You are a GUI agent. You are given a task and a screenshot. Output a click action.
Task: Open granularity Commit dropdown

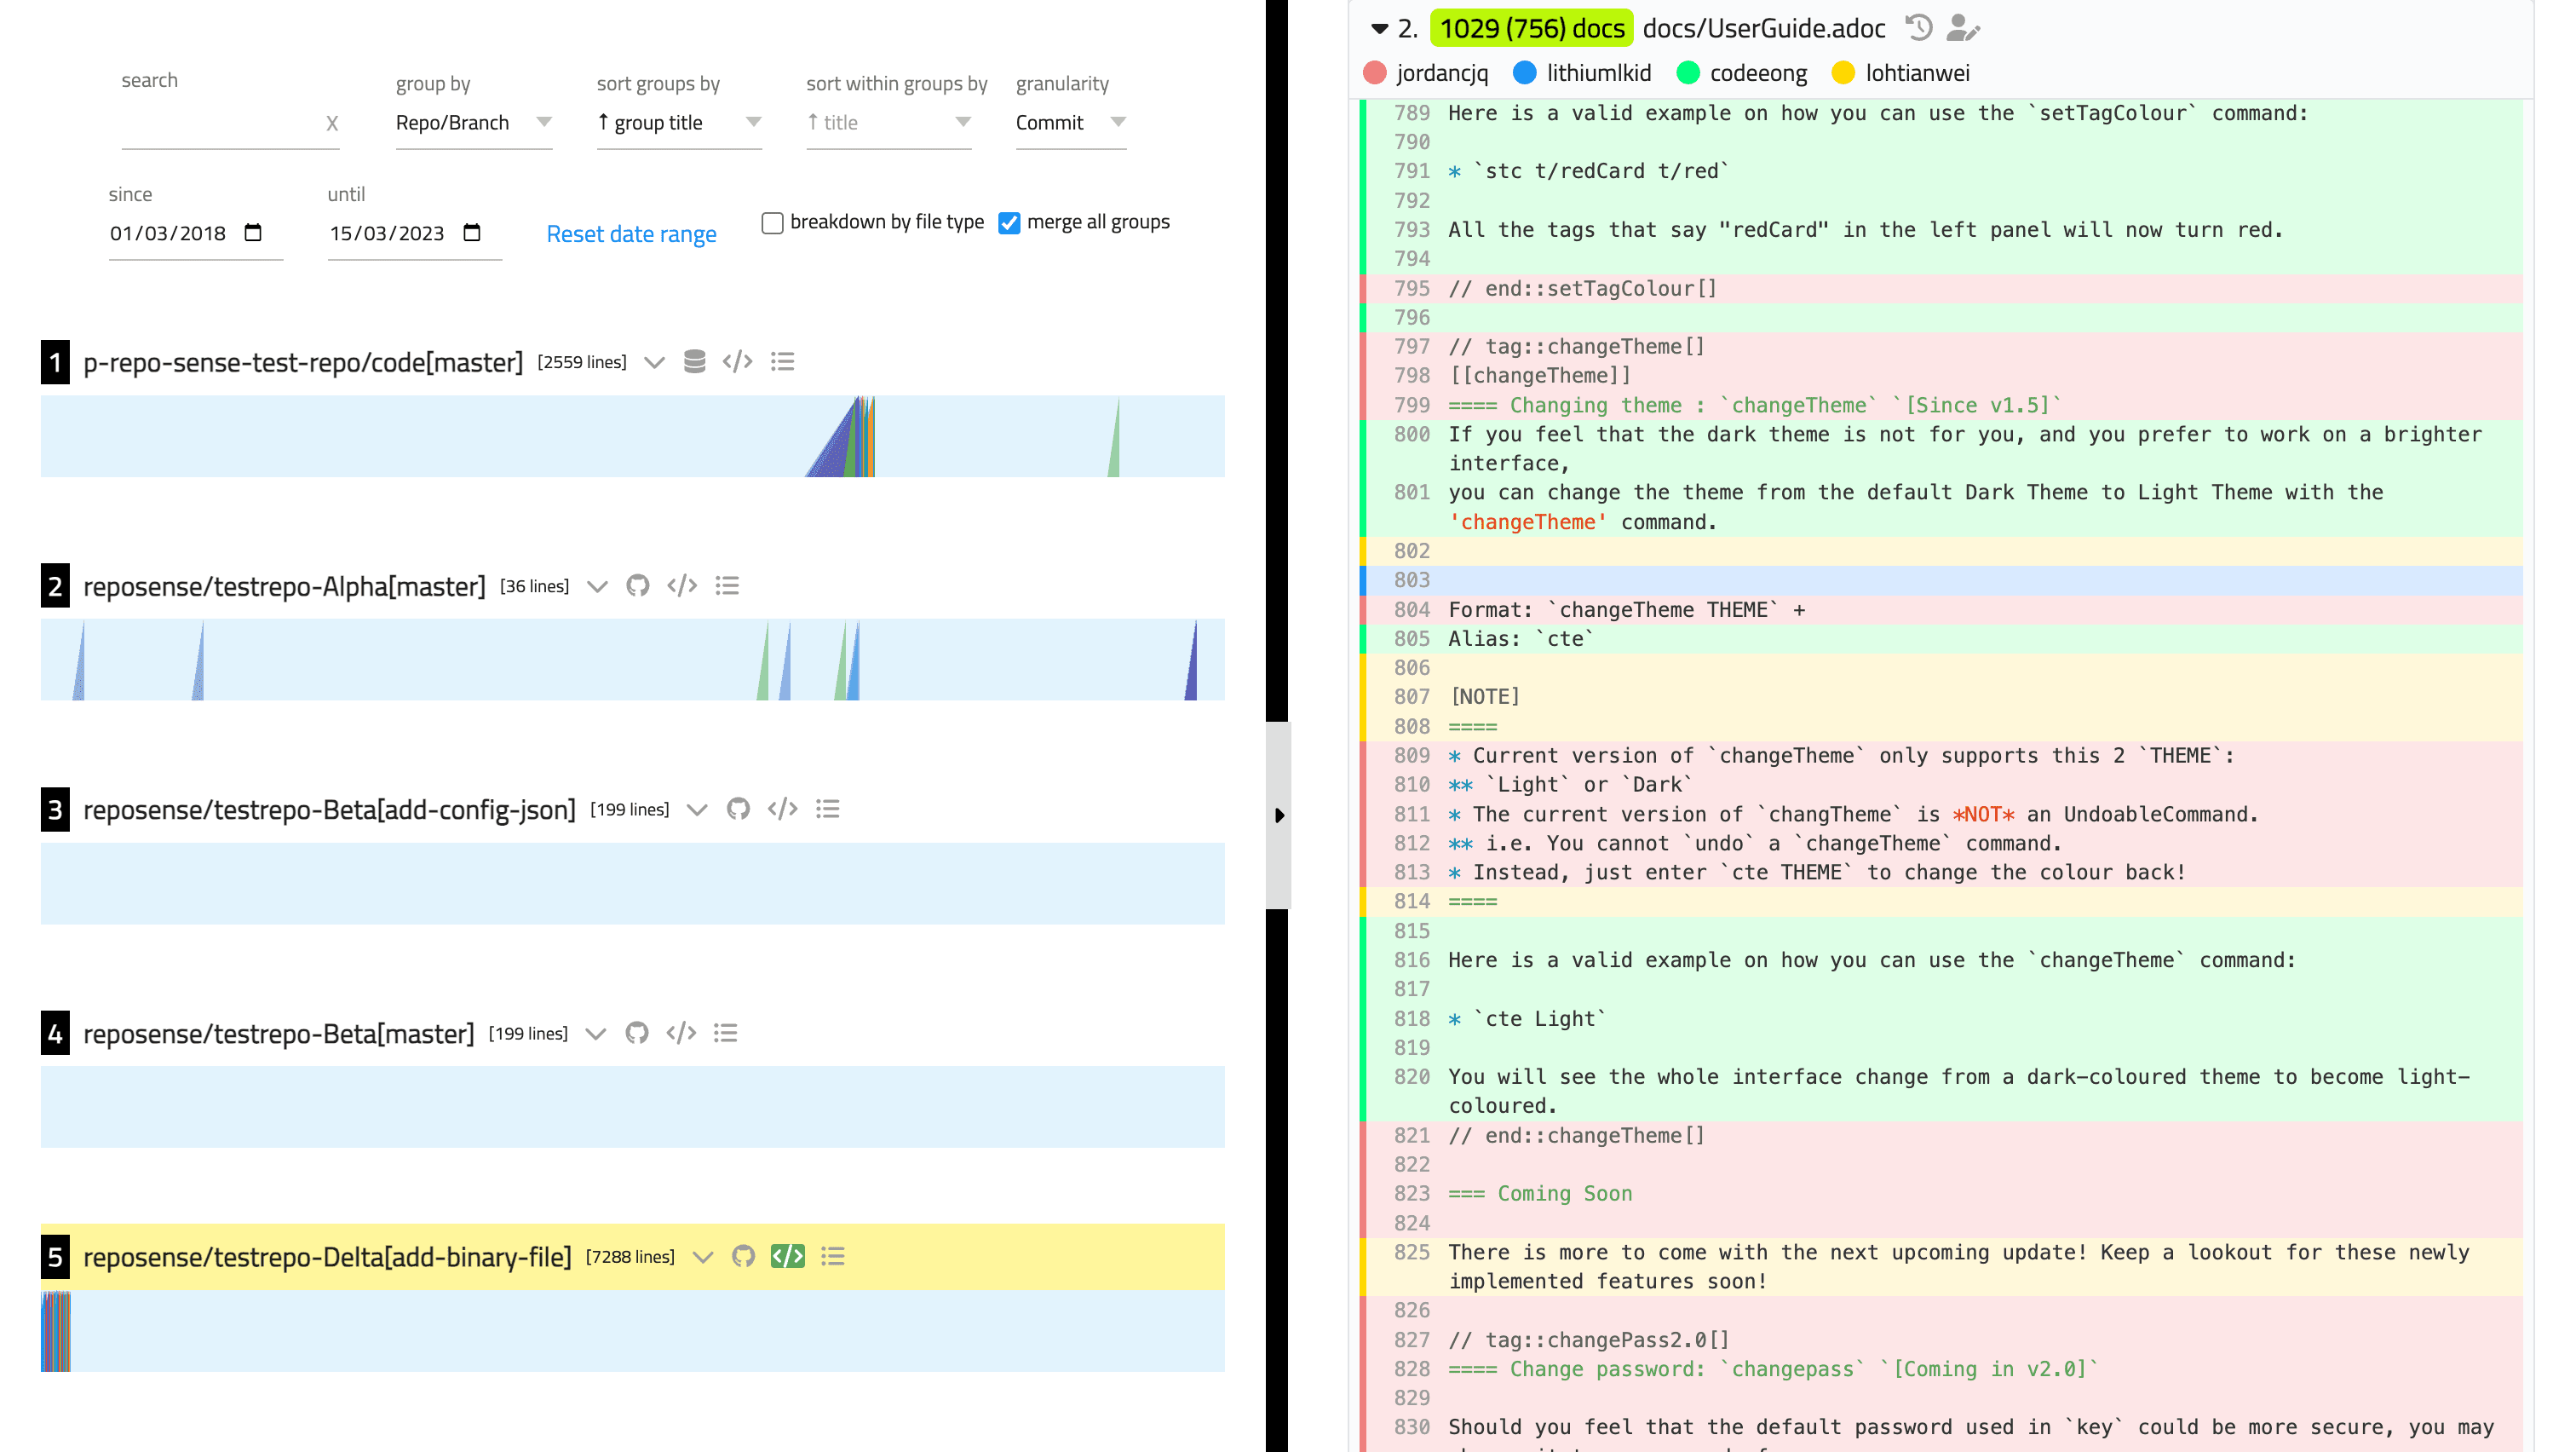[x=1070, y=122]
